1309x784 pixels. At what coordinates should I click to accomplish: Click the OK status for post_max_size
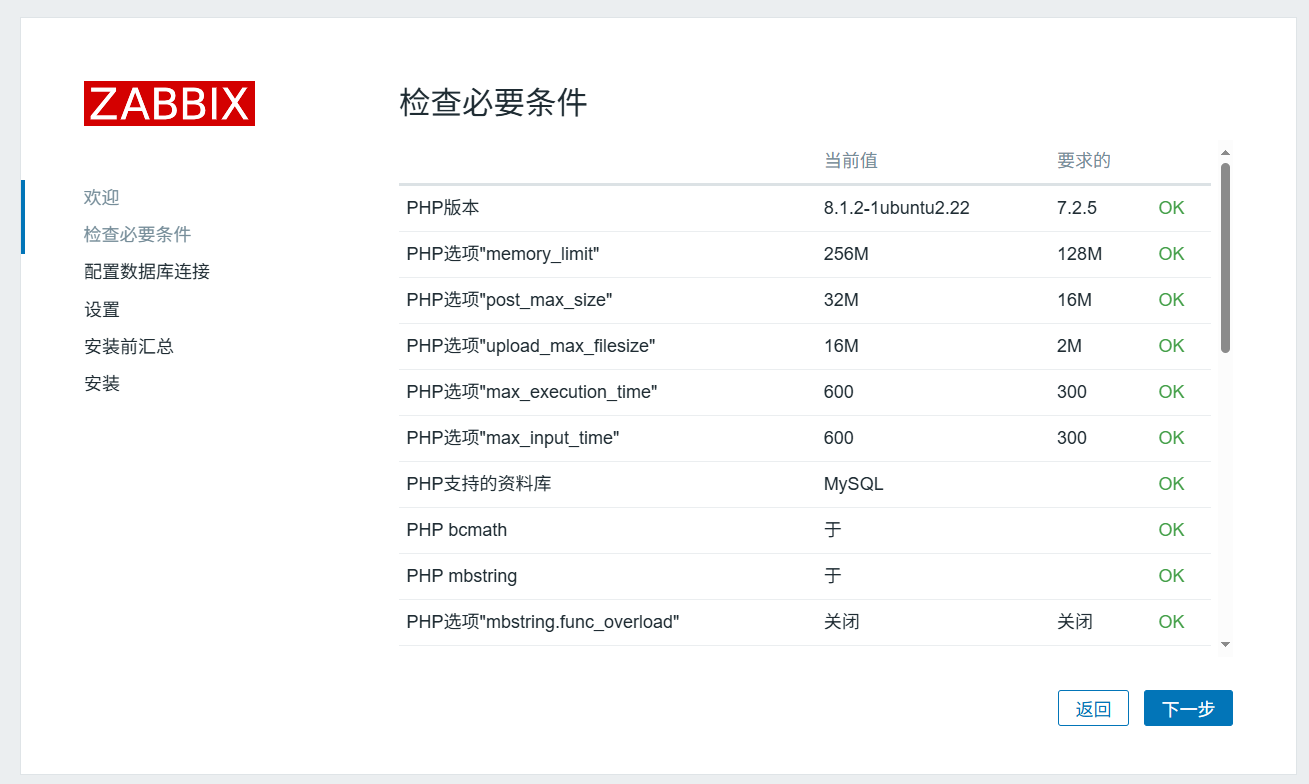pyautogui.click(x=1171, y=300)
